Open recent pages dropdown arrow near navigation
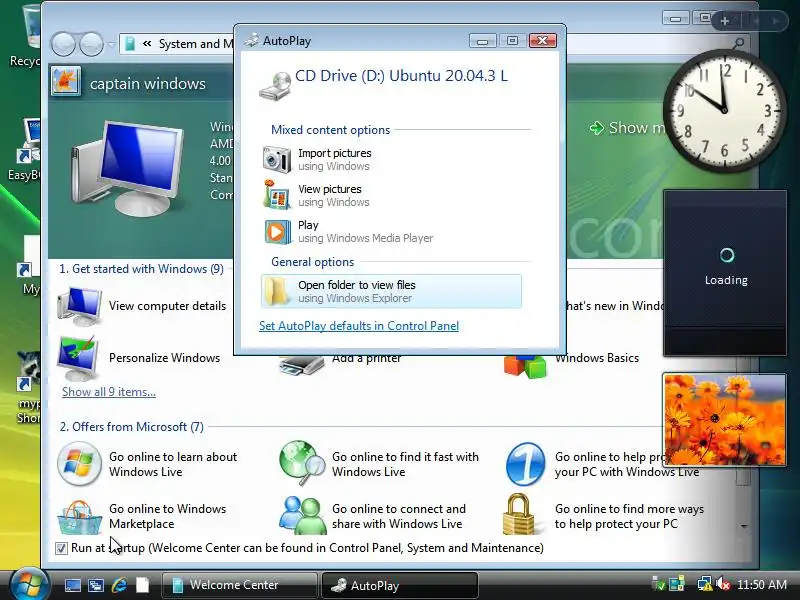The height and width of the screenshot is (600, 800). [x=111, y=44]
